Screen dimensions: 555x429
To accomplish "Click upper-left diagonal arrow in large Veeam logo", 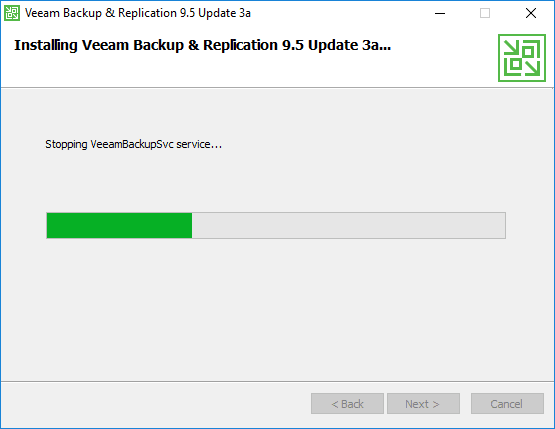I will [x=511, y=48].
